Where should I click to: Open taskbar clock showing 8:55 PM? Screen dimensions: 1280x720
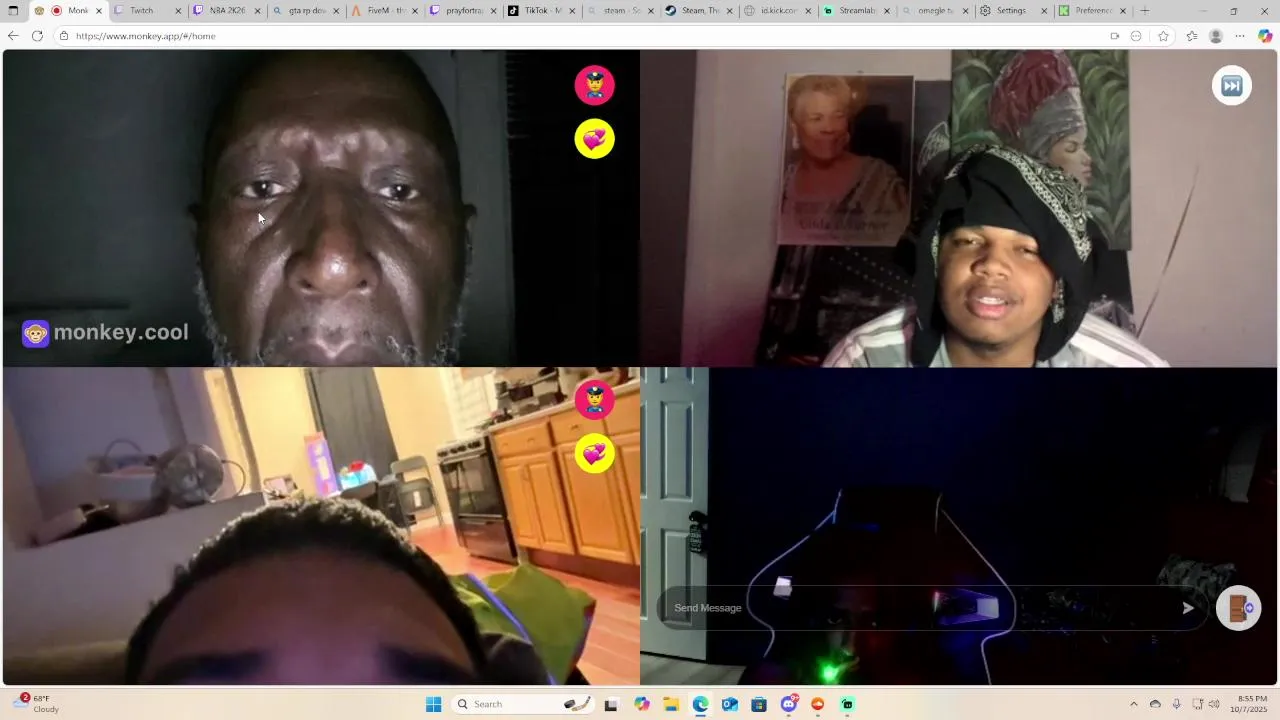pyautogui.click(x=1250, y=704)
